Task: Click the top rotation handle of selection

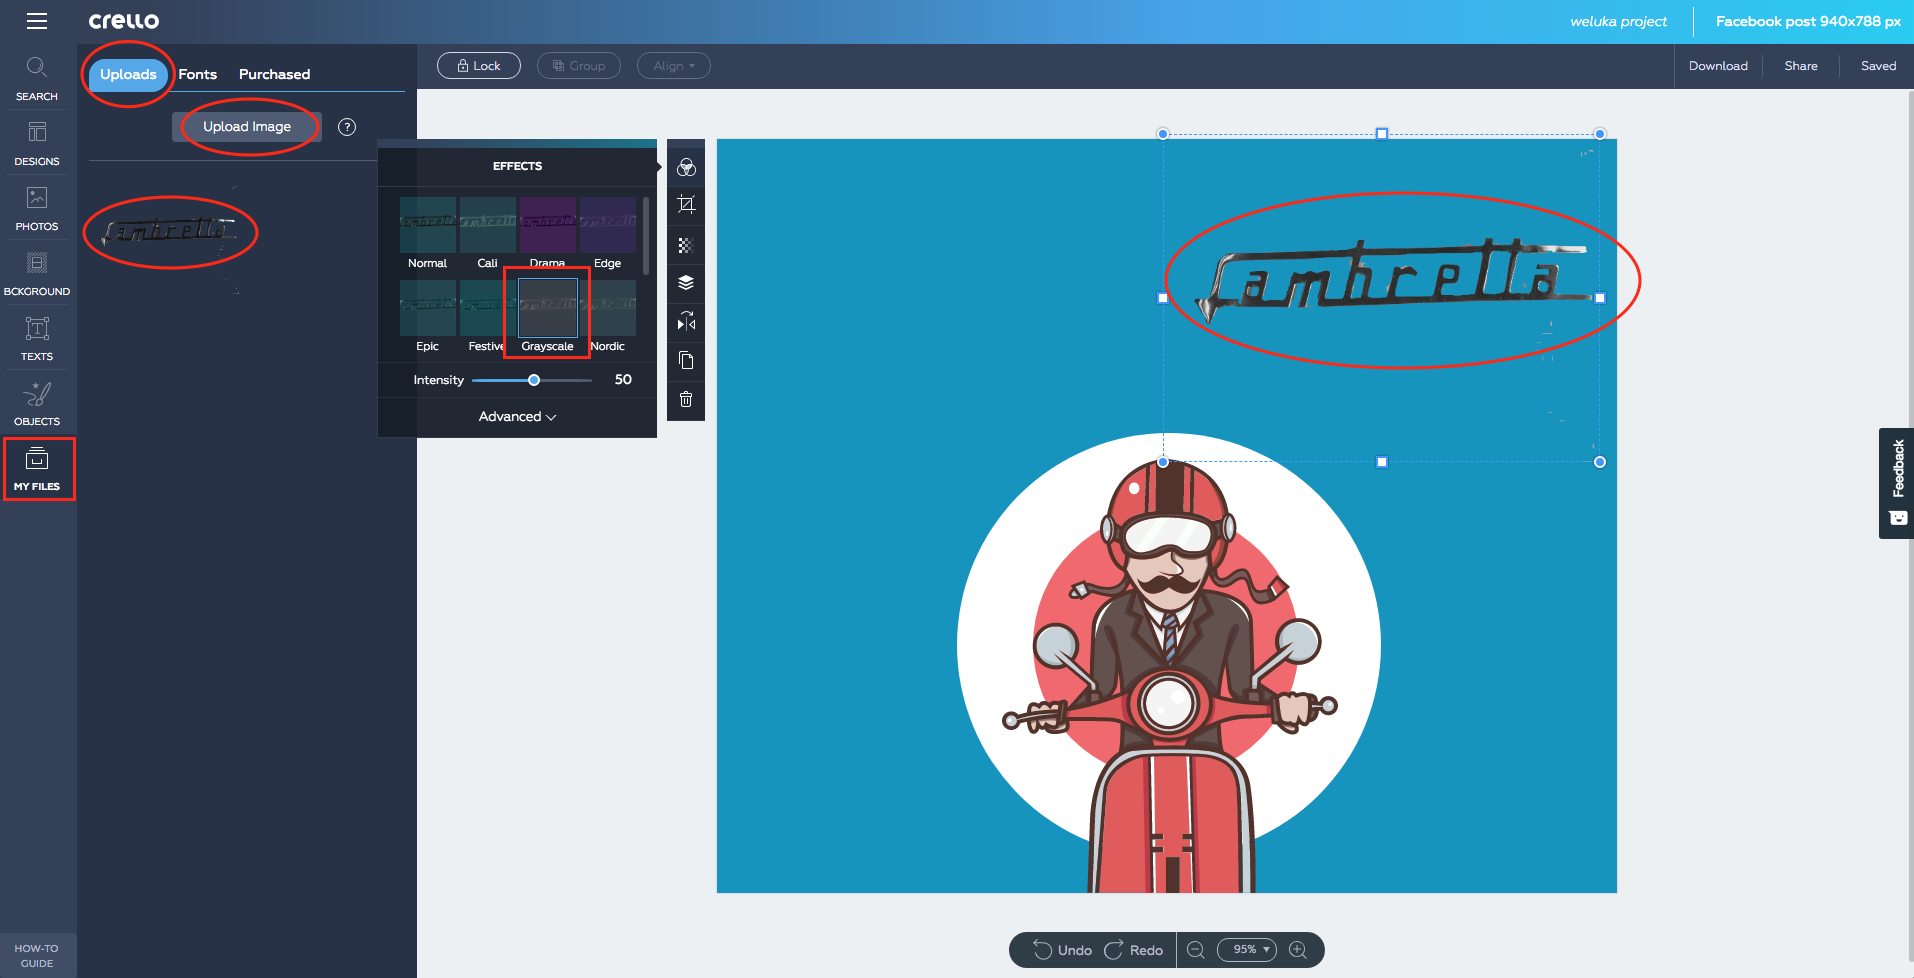Action: point(1382,134)
